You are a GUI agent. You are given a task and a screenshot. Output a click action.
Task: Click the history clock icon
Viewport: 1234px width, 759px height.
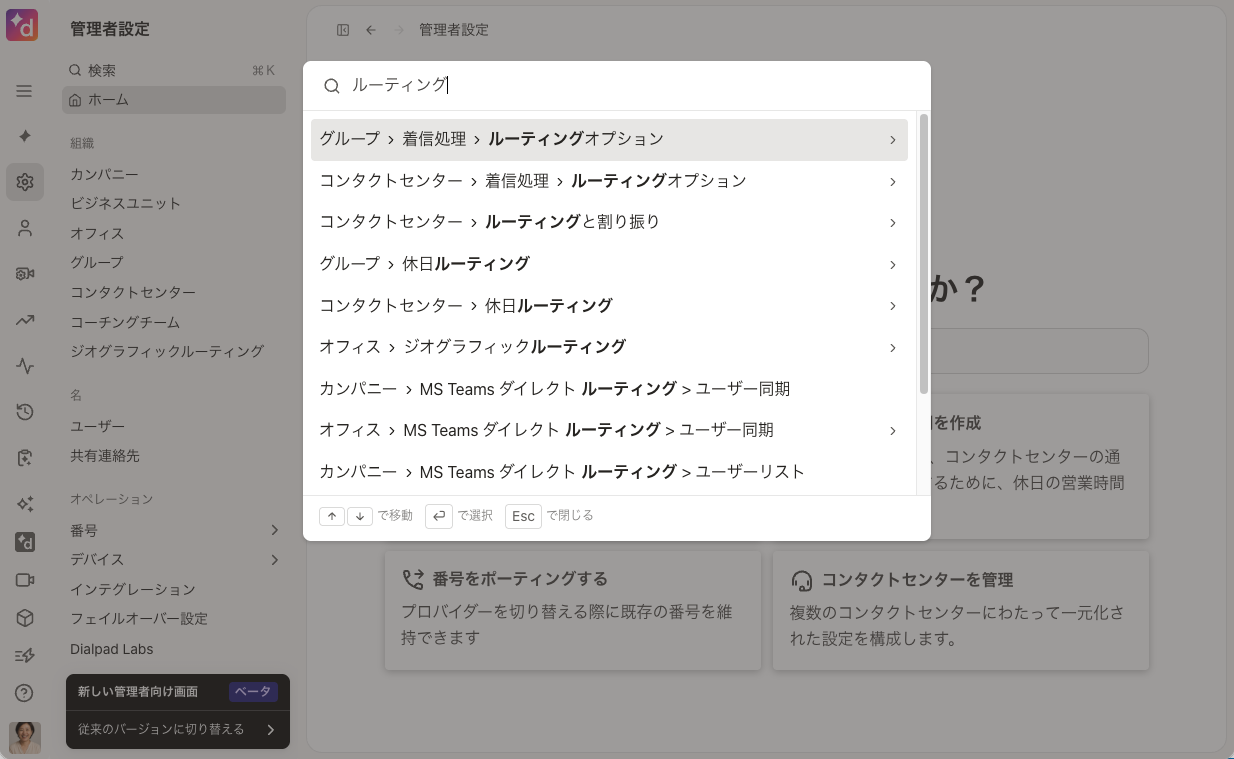[25, 412]
